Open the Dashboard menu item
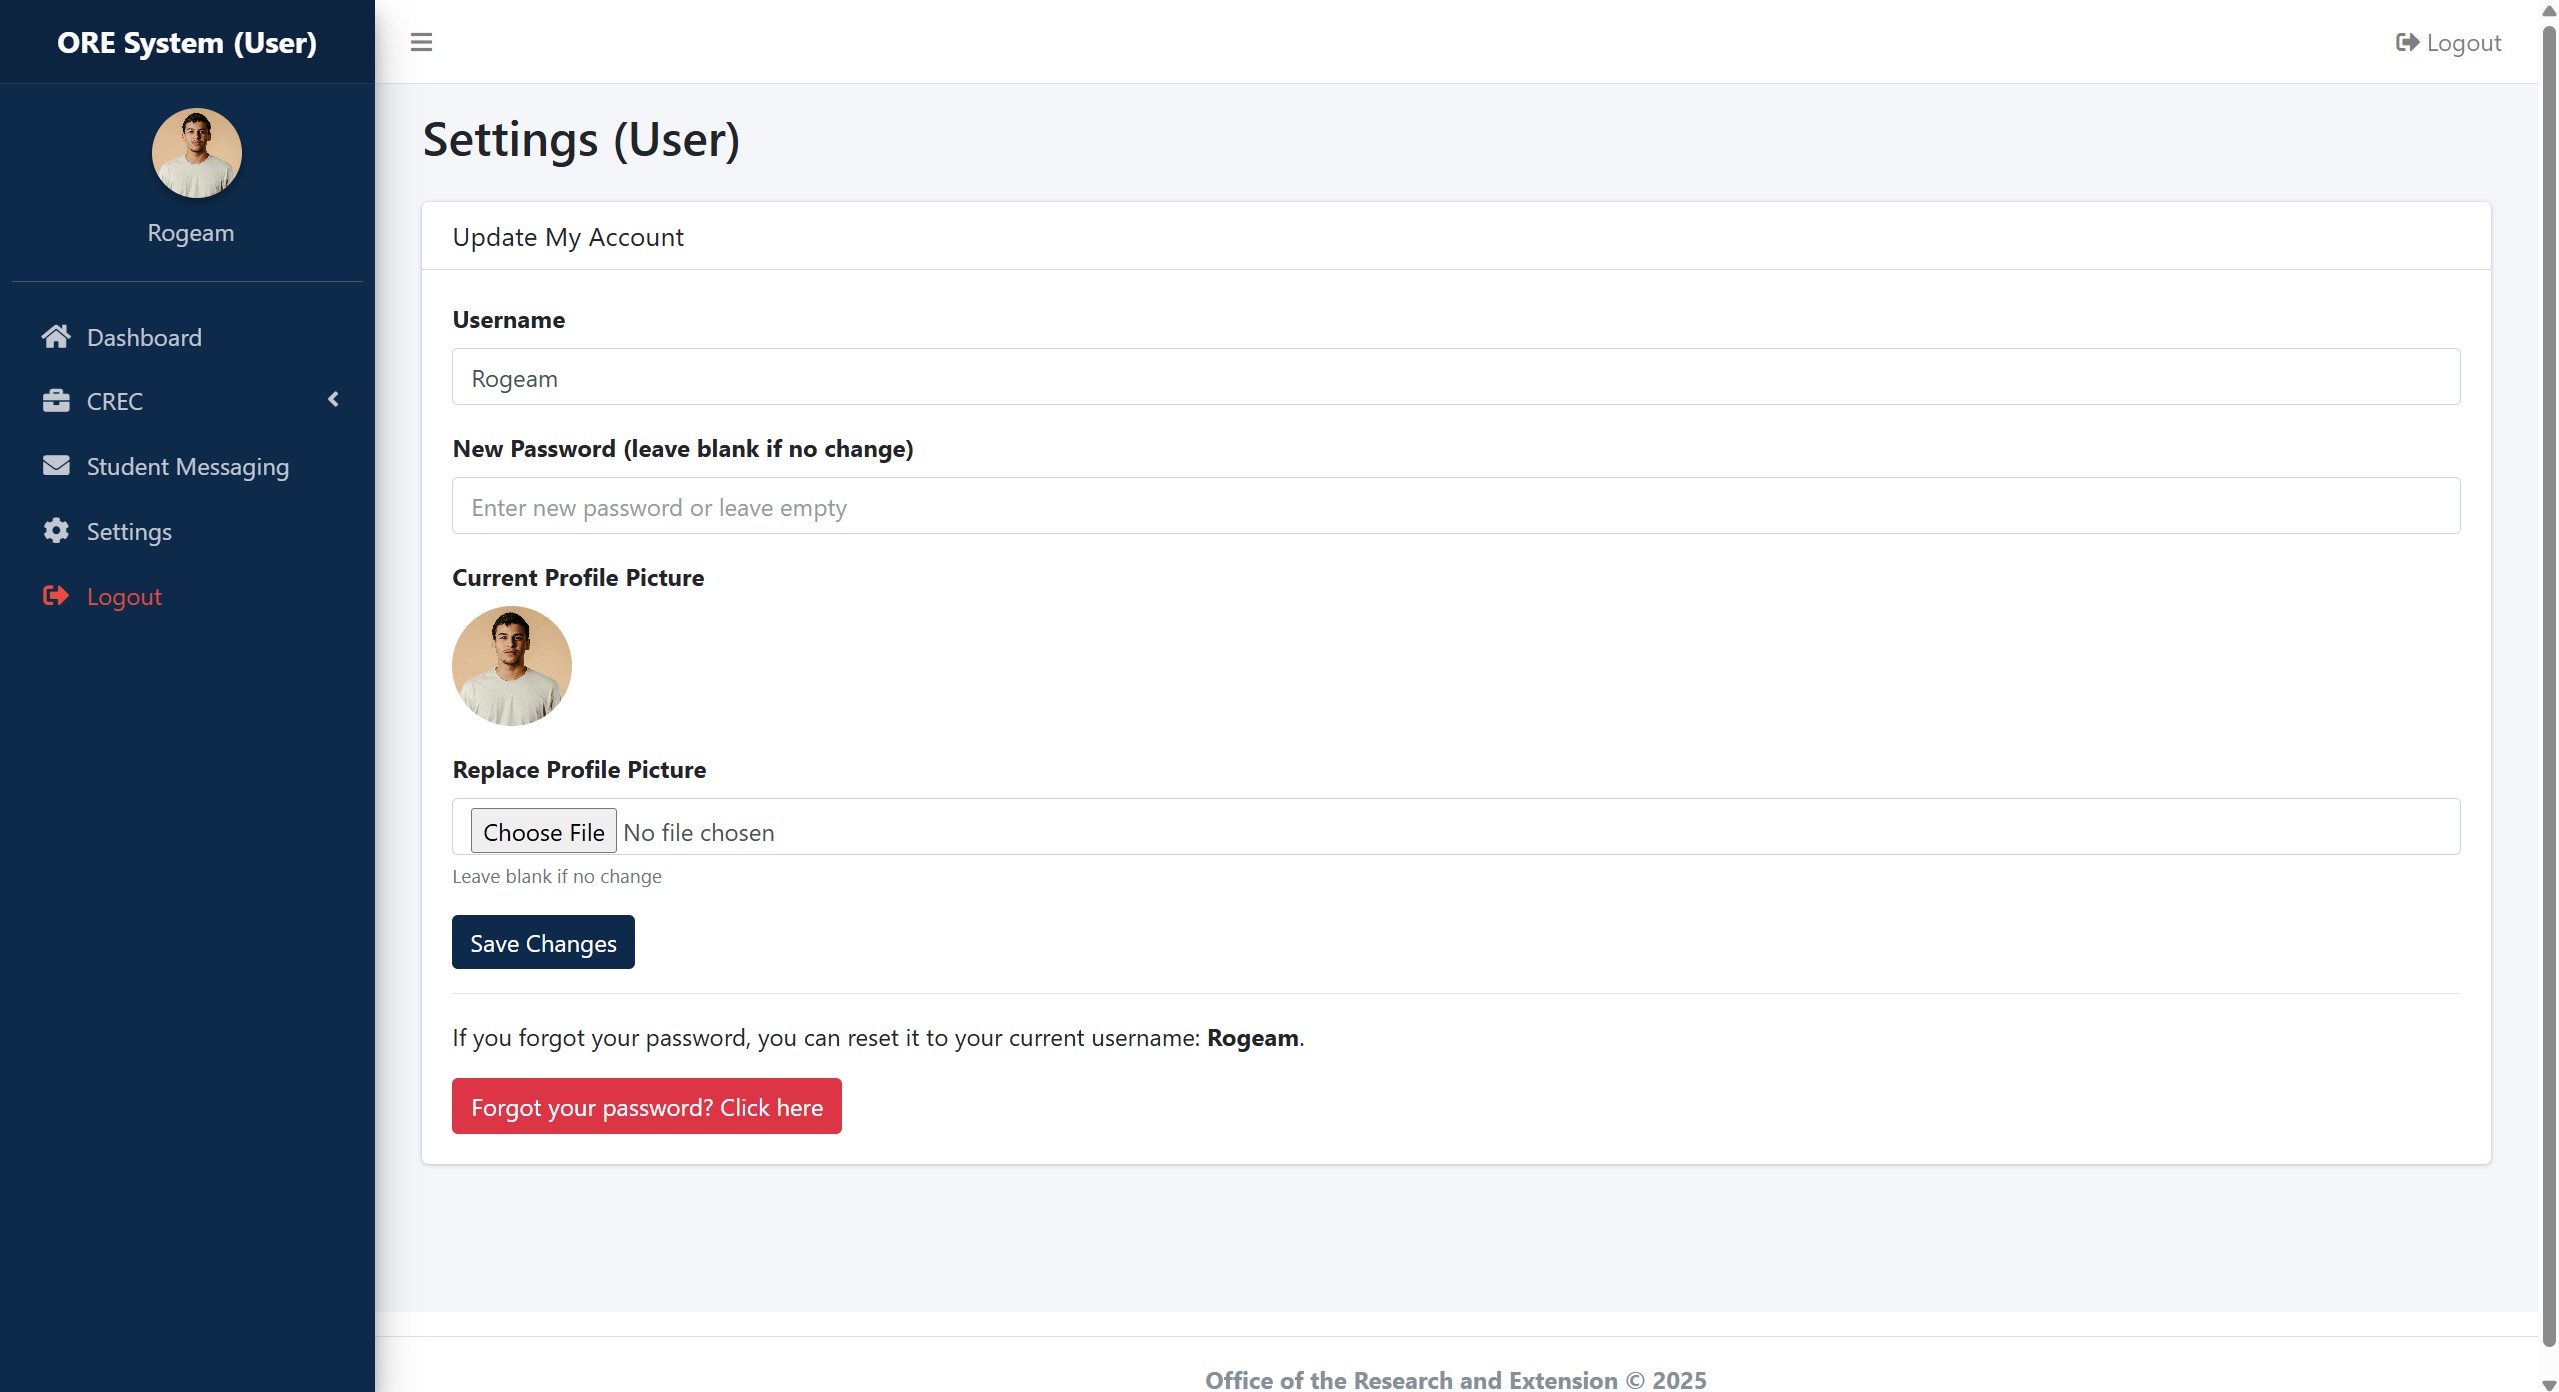 pos(144,338)
